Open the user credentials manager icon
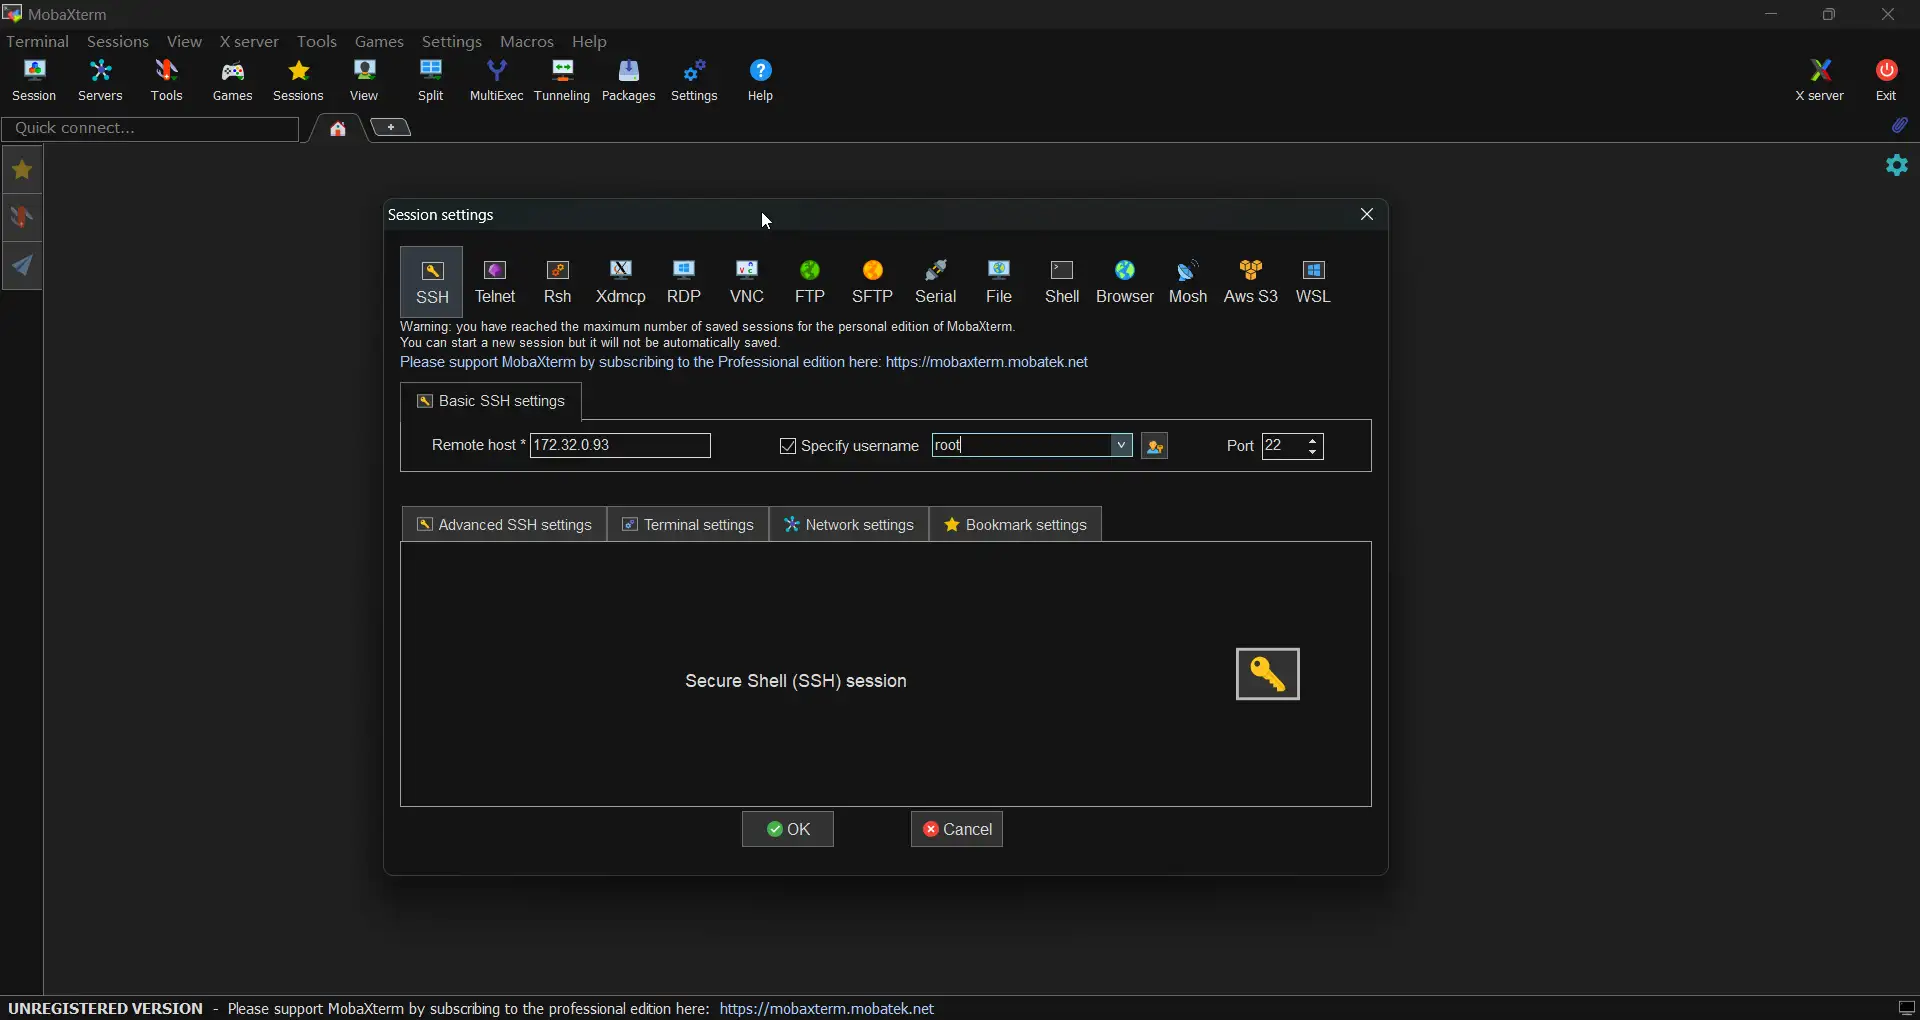Viewport: 1920px width, 1020px height. pos(1156,447)
